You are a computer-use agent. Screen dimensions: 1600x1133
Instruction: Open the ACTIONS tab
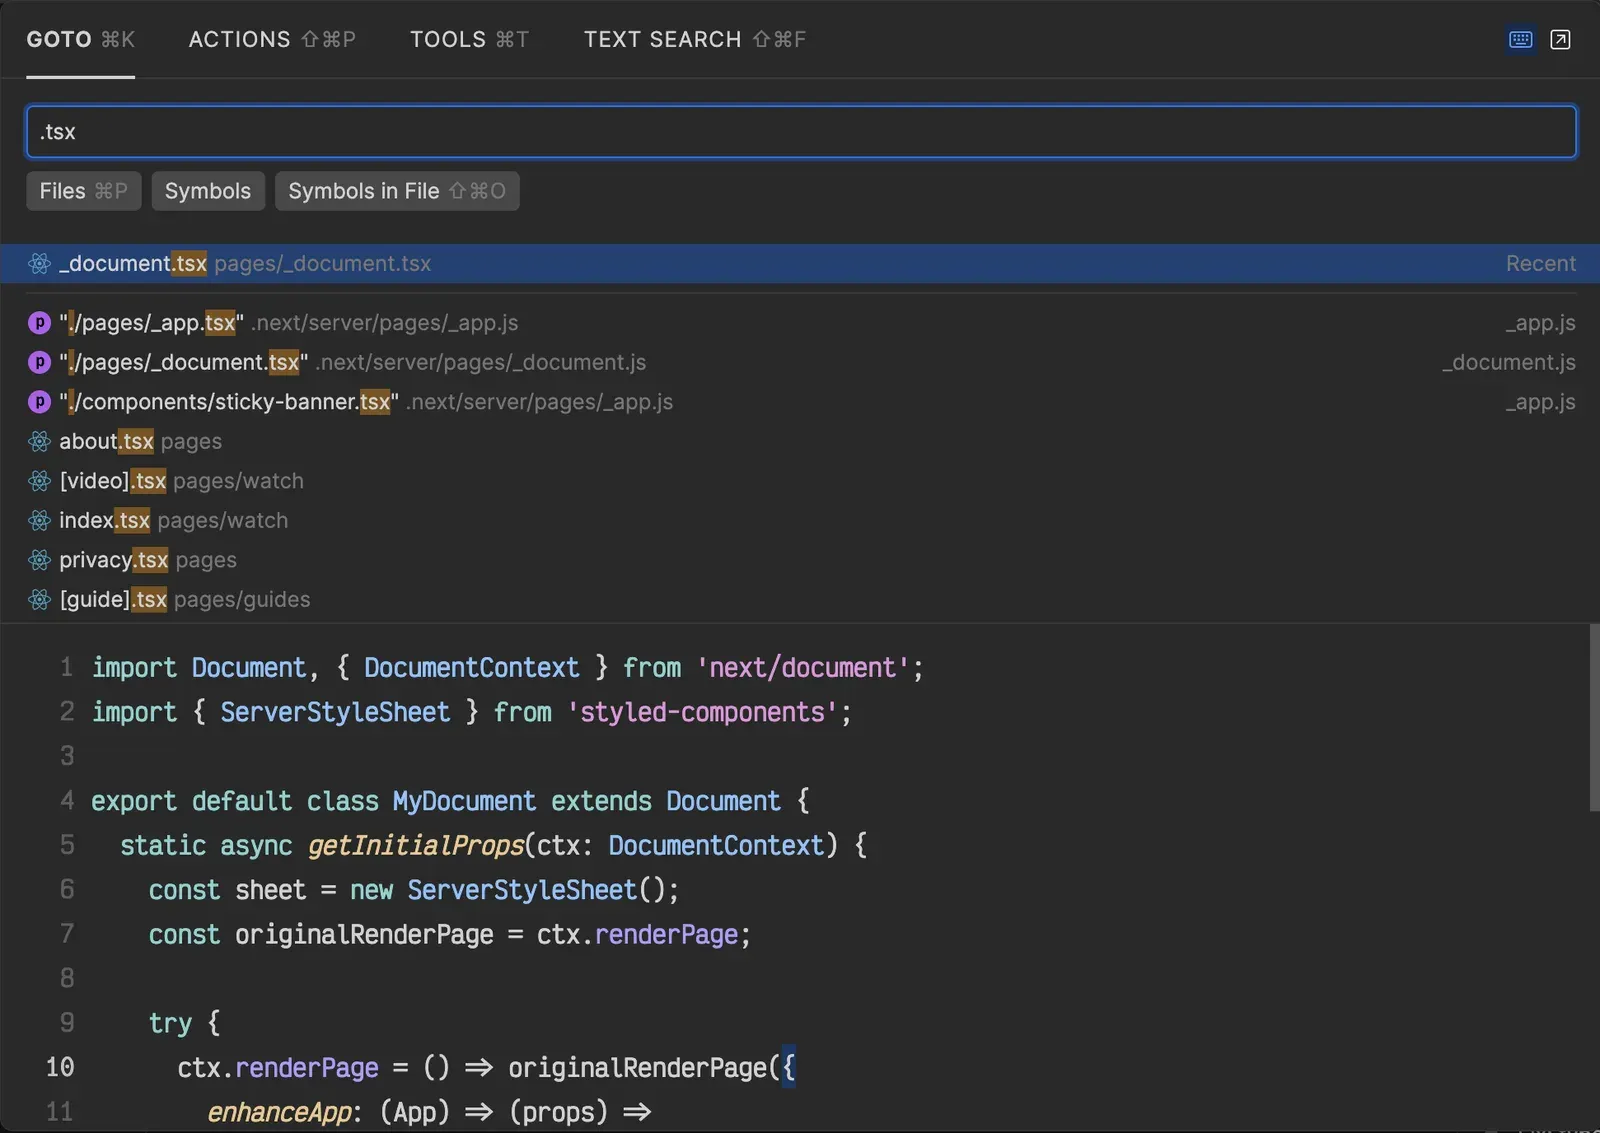click(x=272, y=39)
